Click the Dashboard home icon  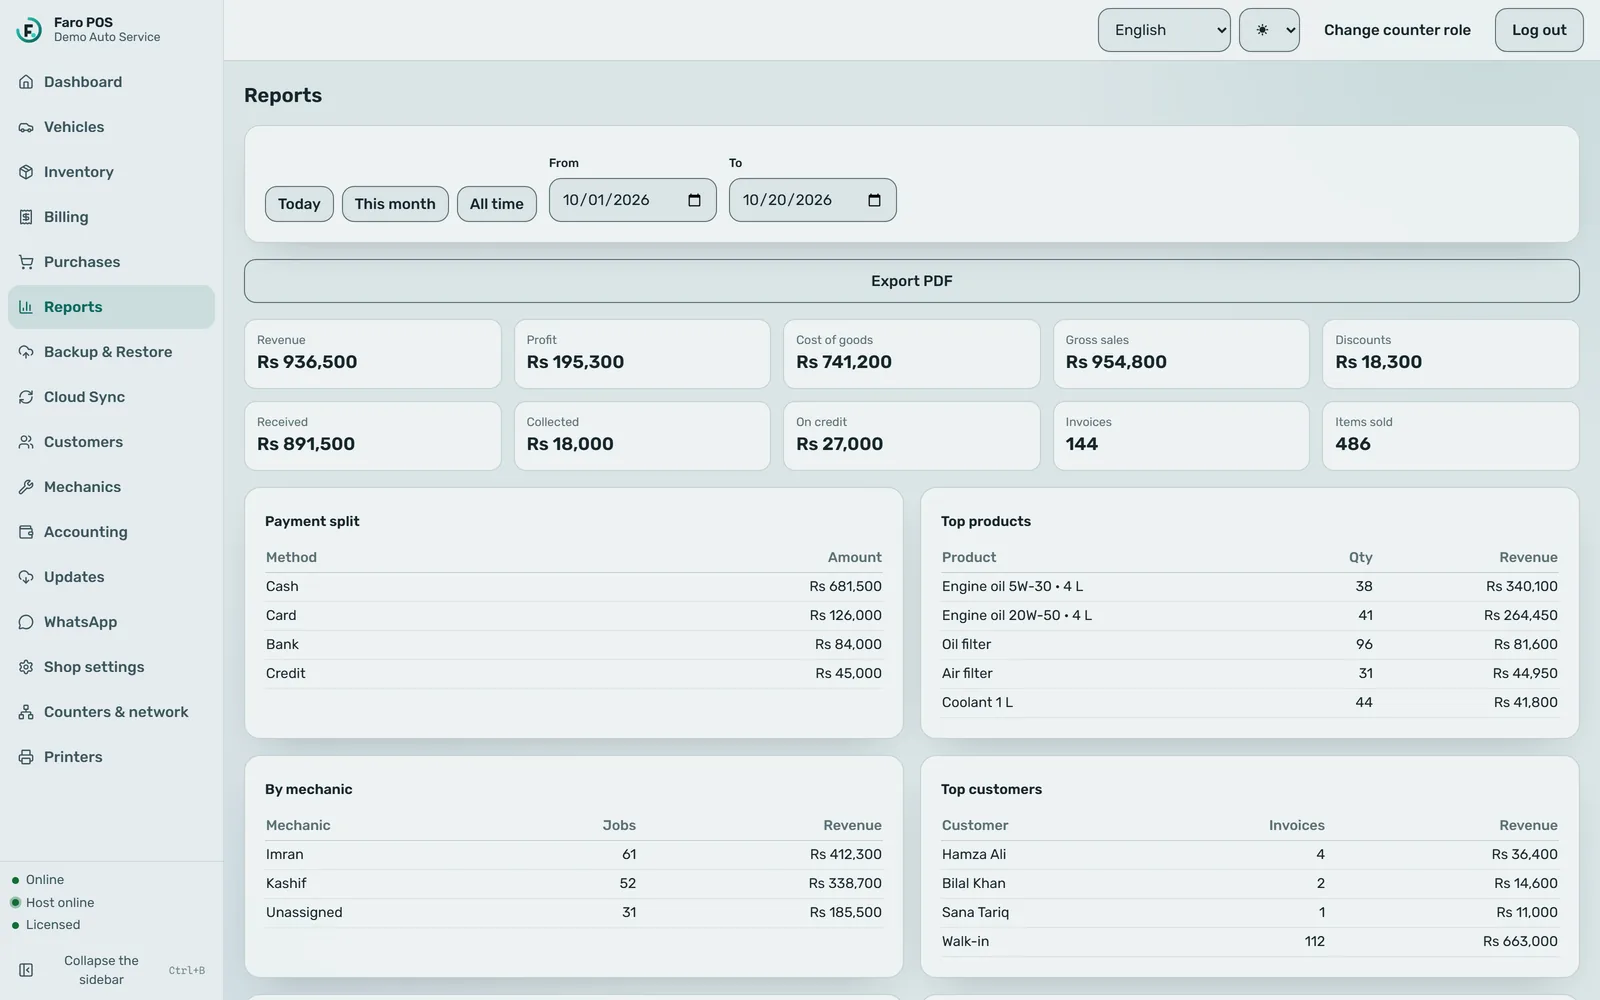(x=26, y=82)
